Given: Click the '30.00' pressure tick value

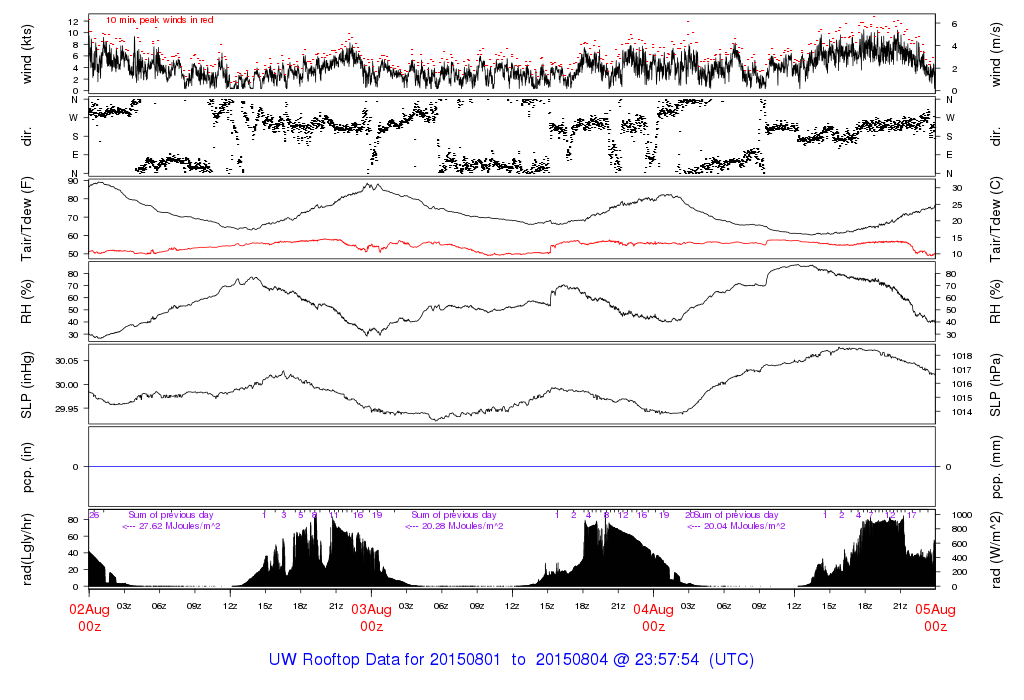Looking at the screenshot, I should [67, 385].
